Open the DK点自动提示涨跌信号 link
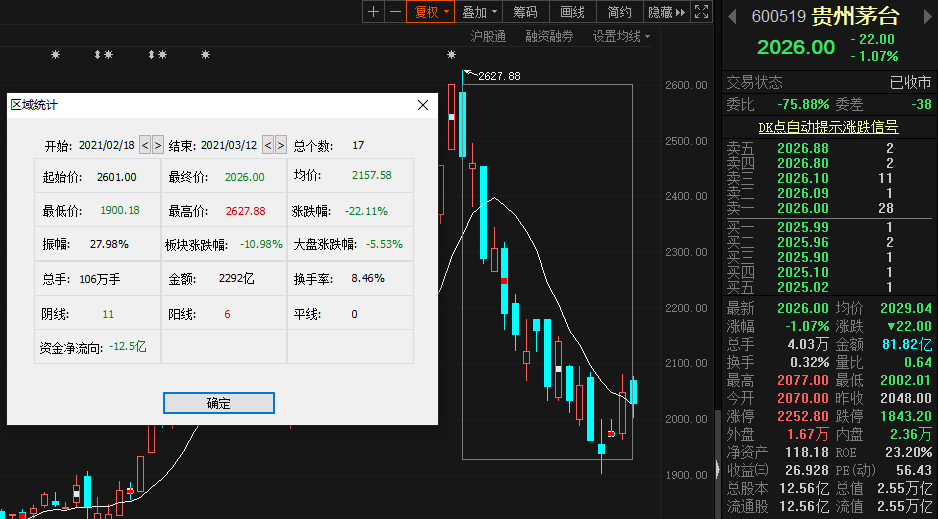This screenshot has width=938, height=519. [x=827, y=127]
